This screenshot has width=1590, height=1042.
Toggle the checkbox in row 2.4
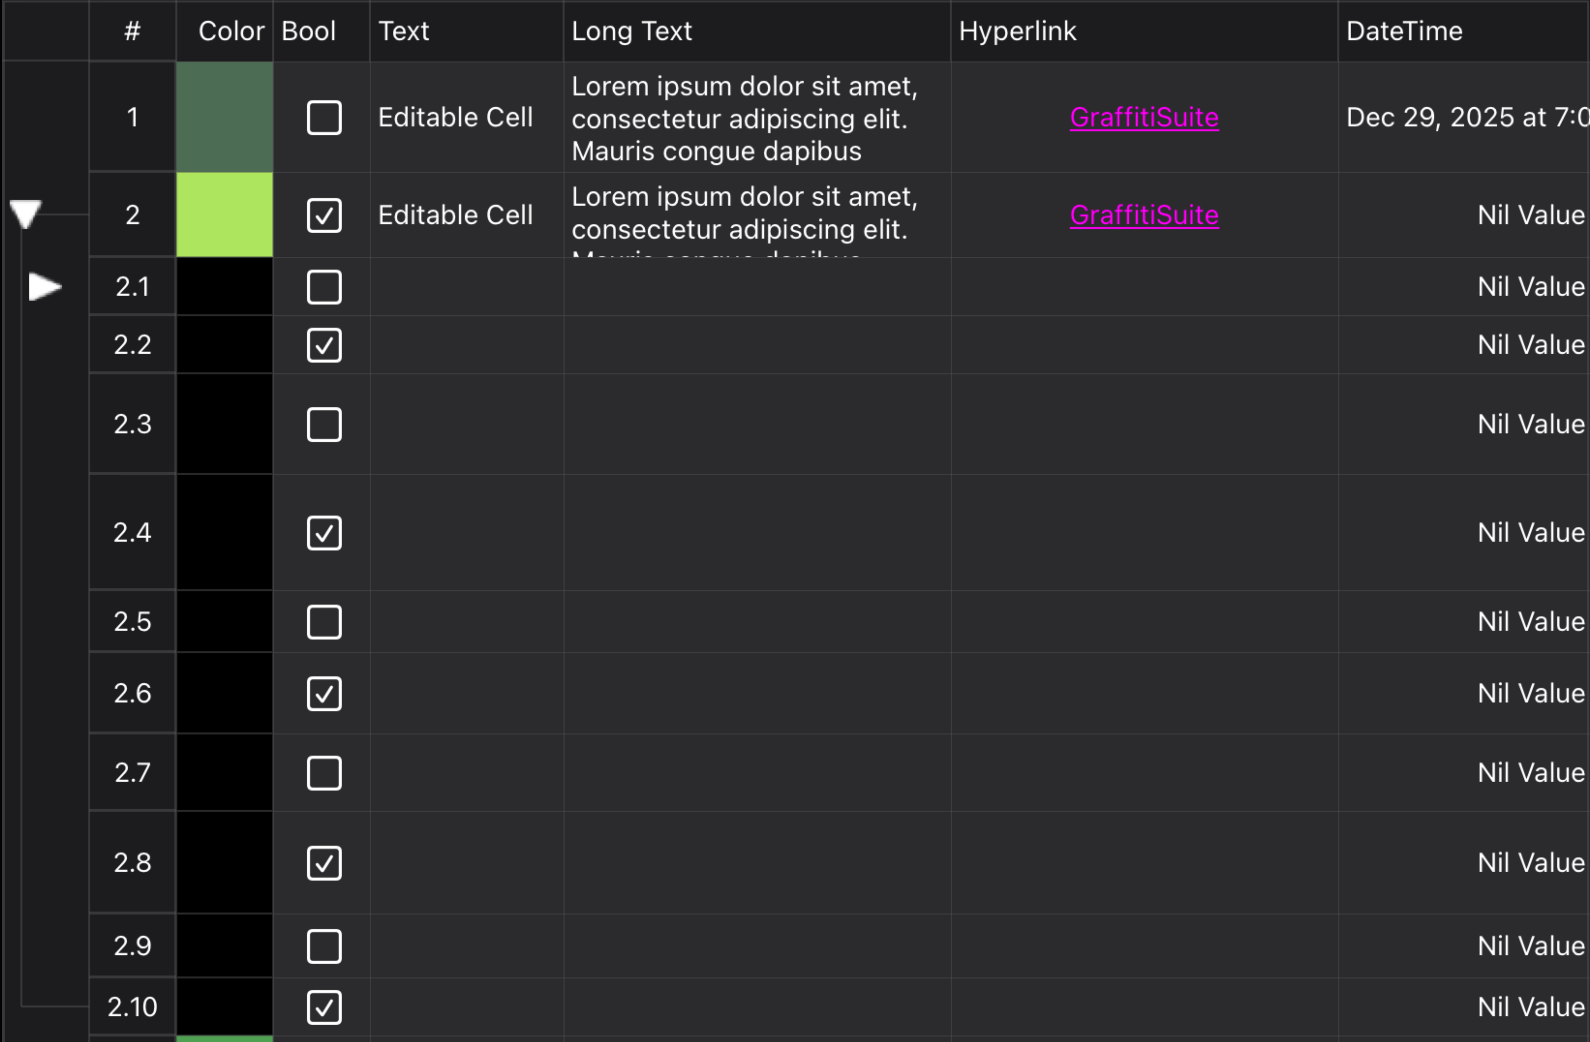[324, 533]
